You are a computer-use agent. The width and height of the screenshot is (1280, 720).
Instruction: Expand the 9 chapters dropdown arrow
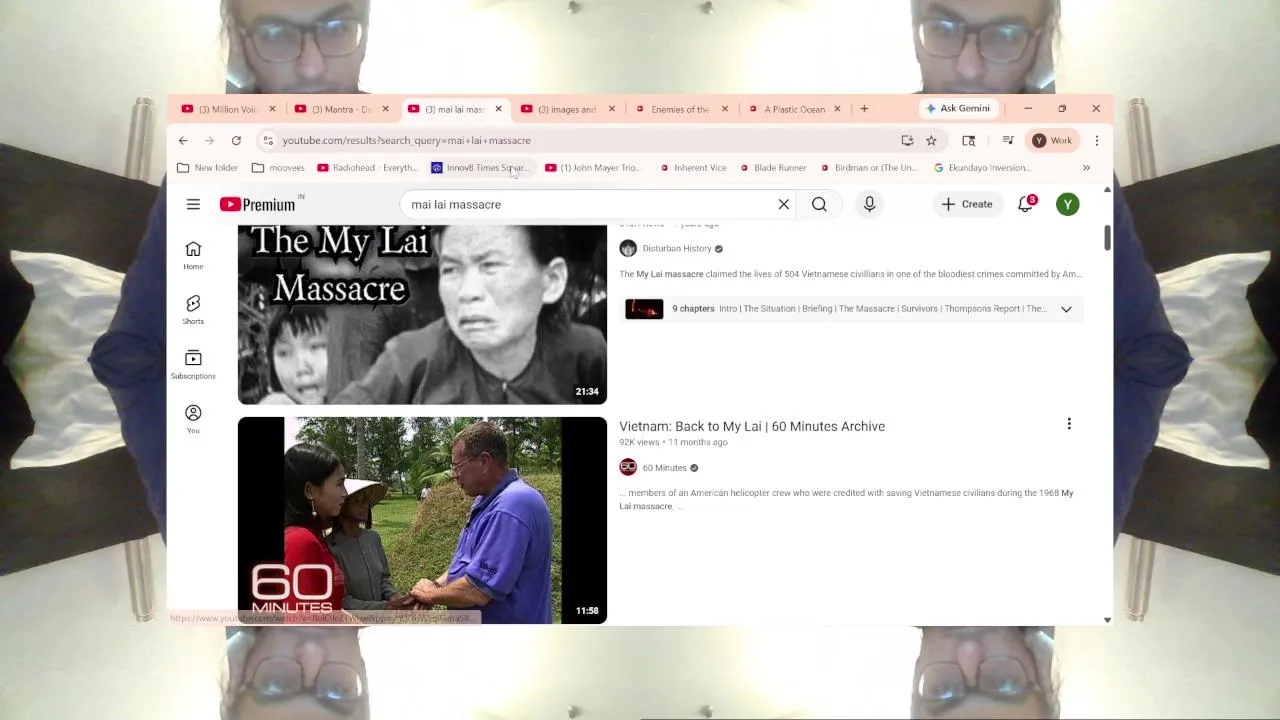[x=1066, y=309]
